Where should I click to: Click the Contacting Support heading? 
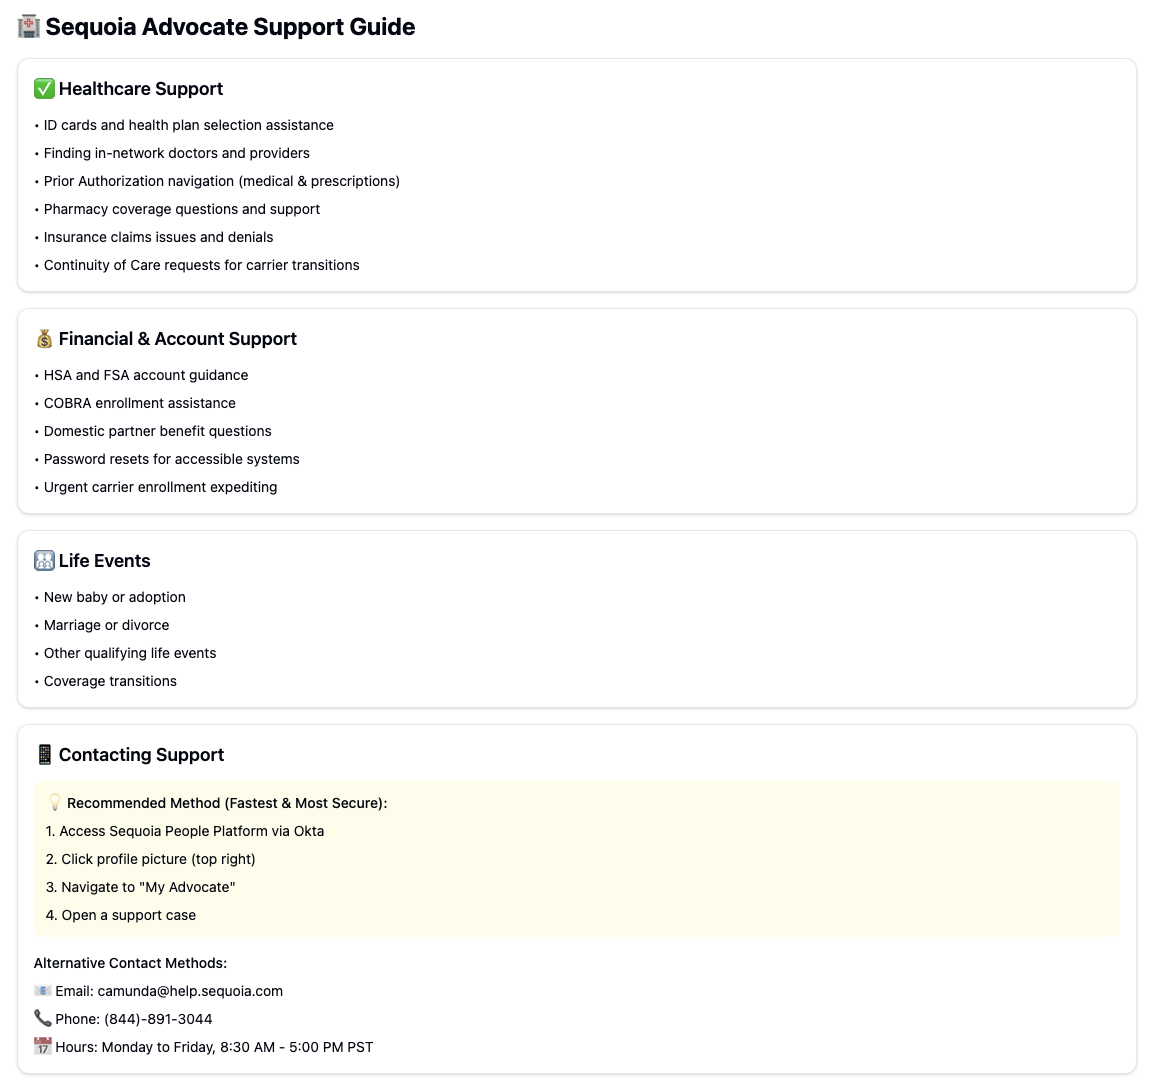coord(142,755)
